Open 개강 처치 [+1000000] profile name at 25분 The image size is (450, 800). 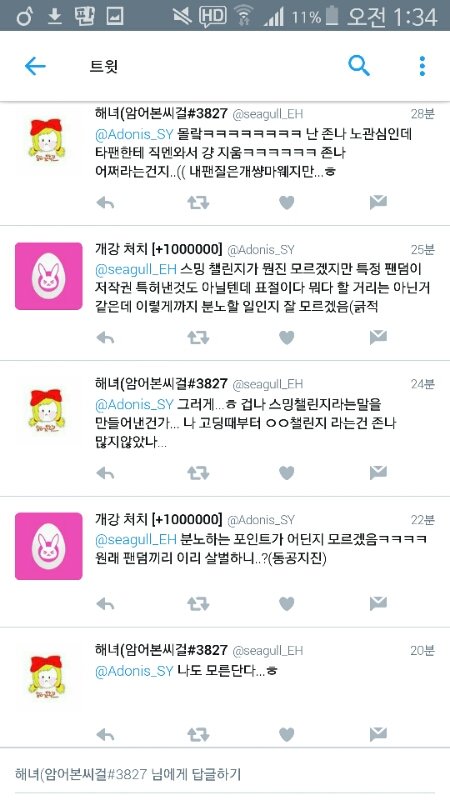tap(159, 249)
